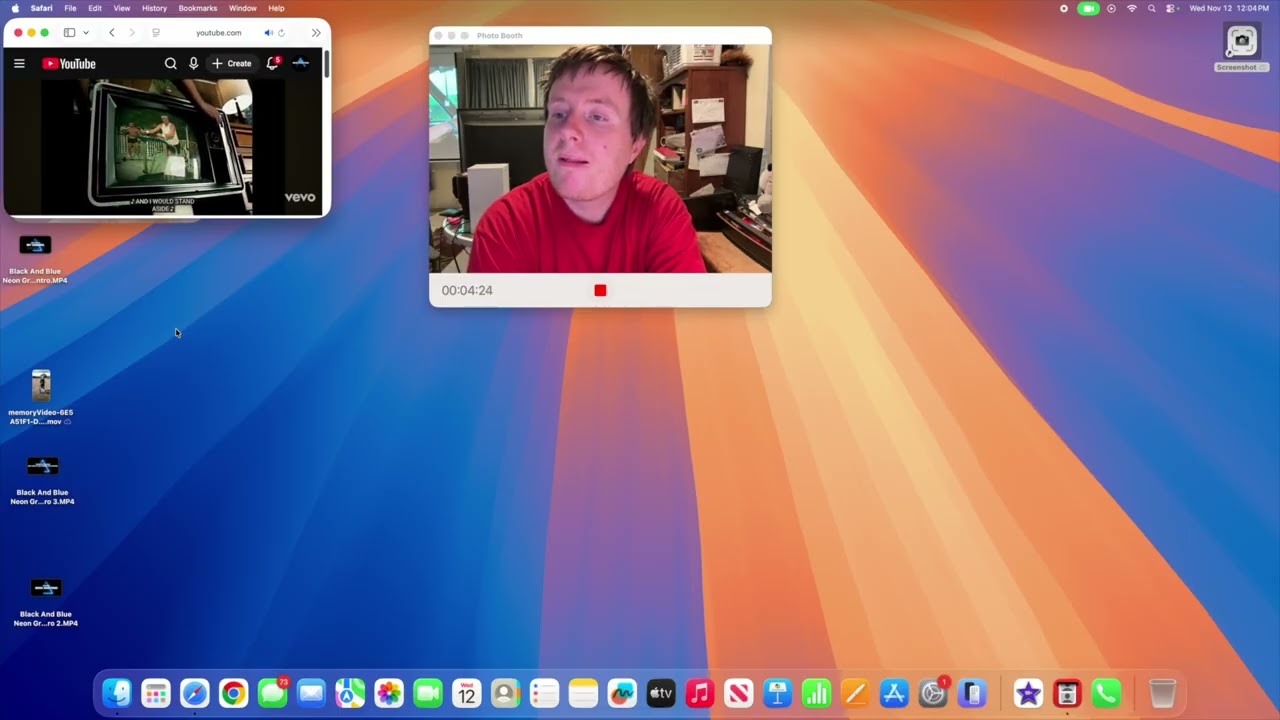
Task: Open Messages from the Dock
Action: point(272,693)
